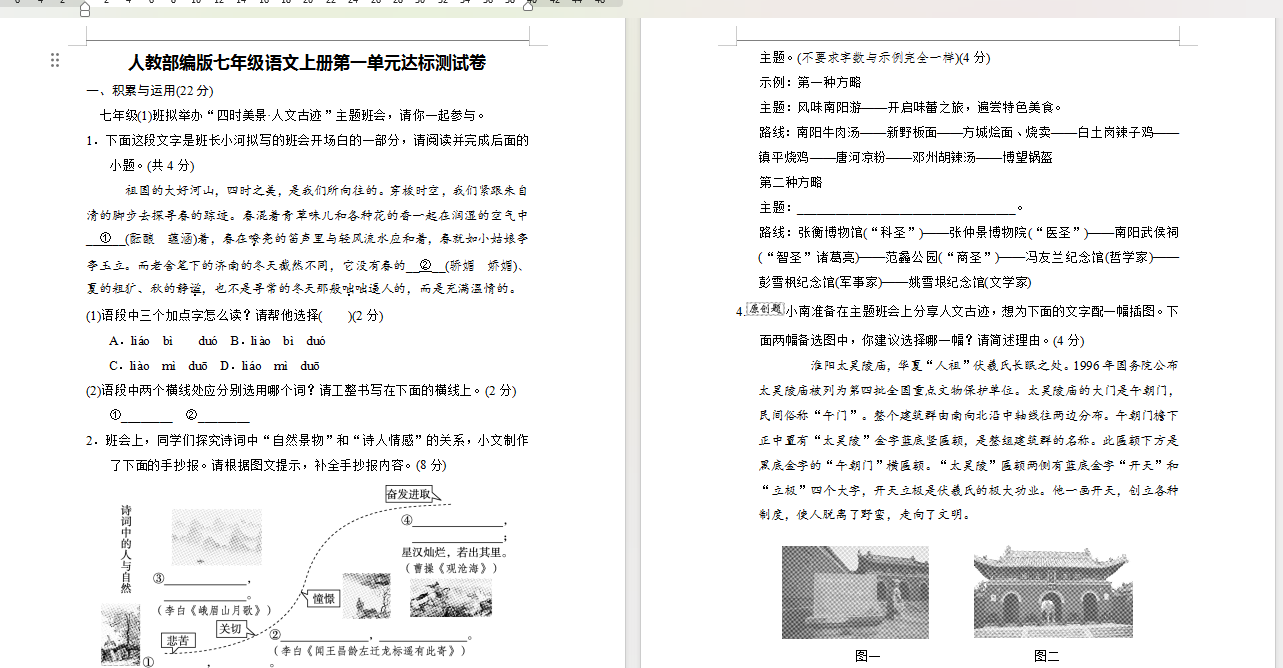
Task: Select the right indent marker on ruler
Action: point(529,5)
